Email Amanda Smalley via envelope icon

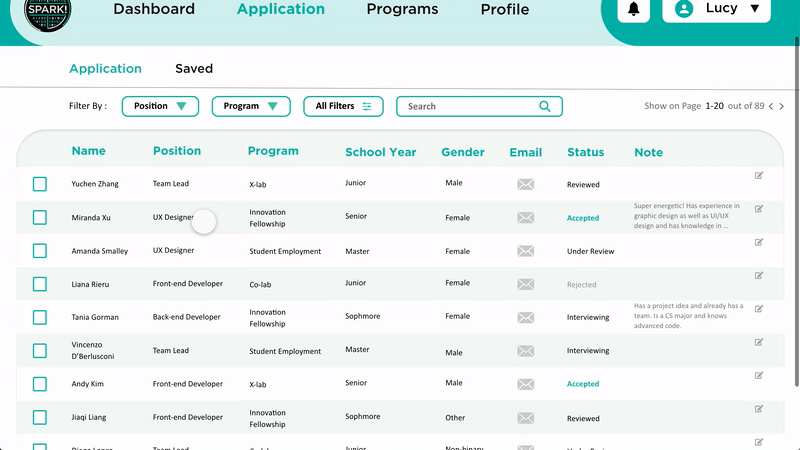pos(526,251)
